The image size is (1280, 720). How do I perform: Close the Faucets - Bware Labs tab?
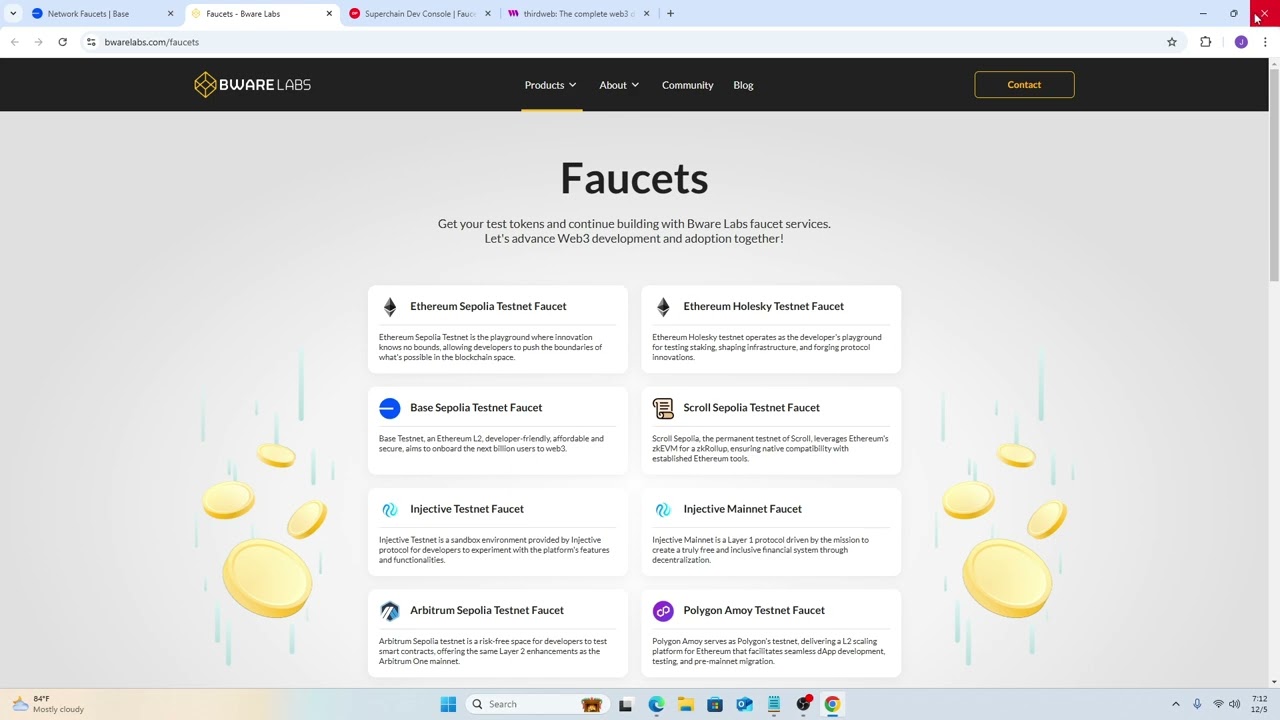click(x=329, y=14)
